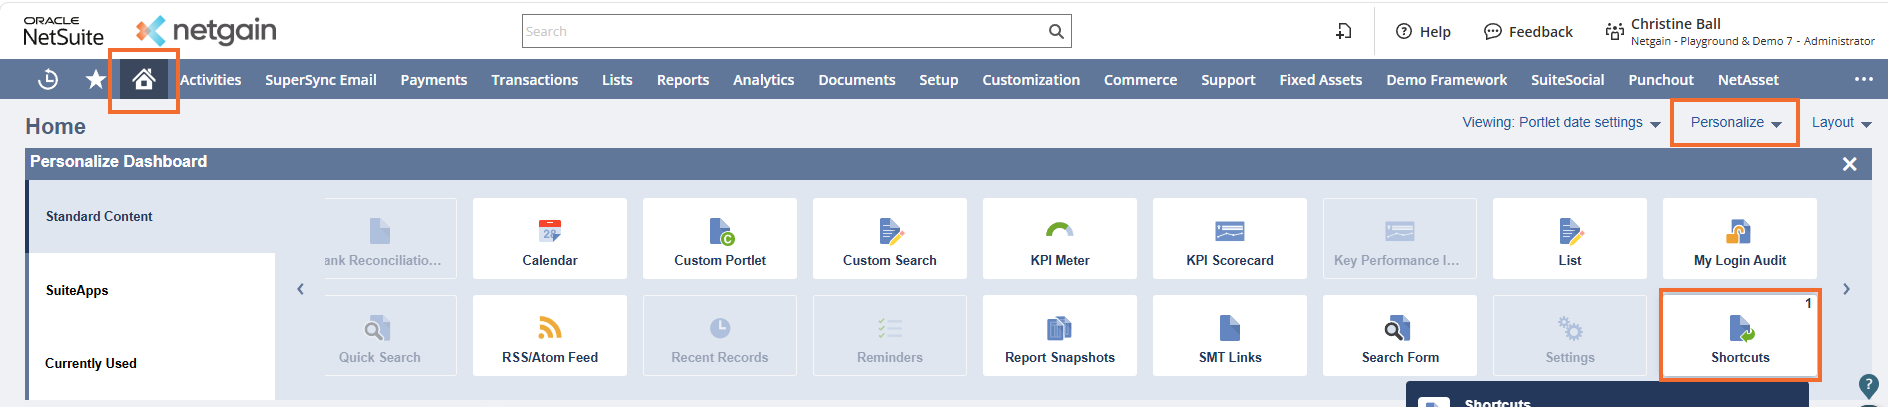Image resolution: width=1888 pixels, height=407 pixels.
Task: Expand the Layout dropdown
Action: (x=1841, y=122)
